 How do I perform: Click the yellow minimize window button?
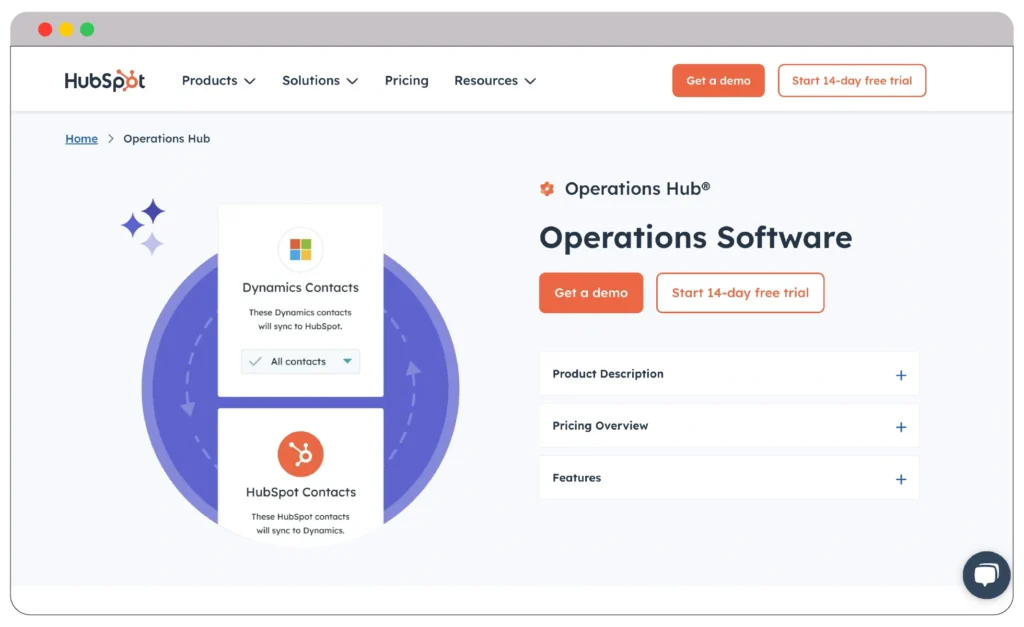pyautogui.click(x=66, y=29)
